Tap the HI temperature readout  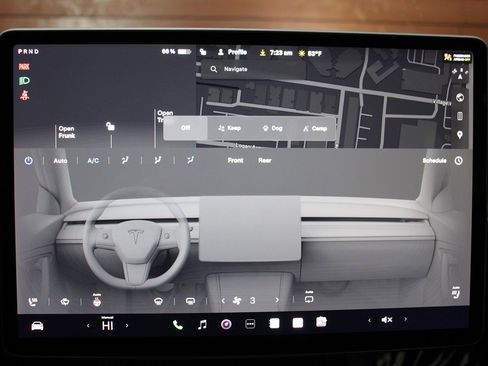107,324
